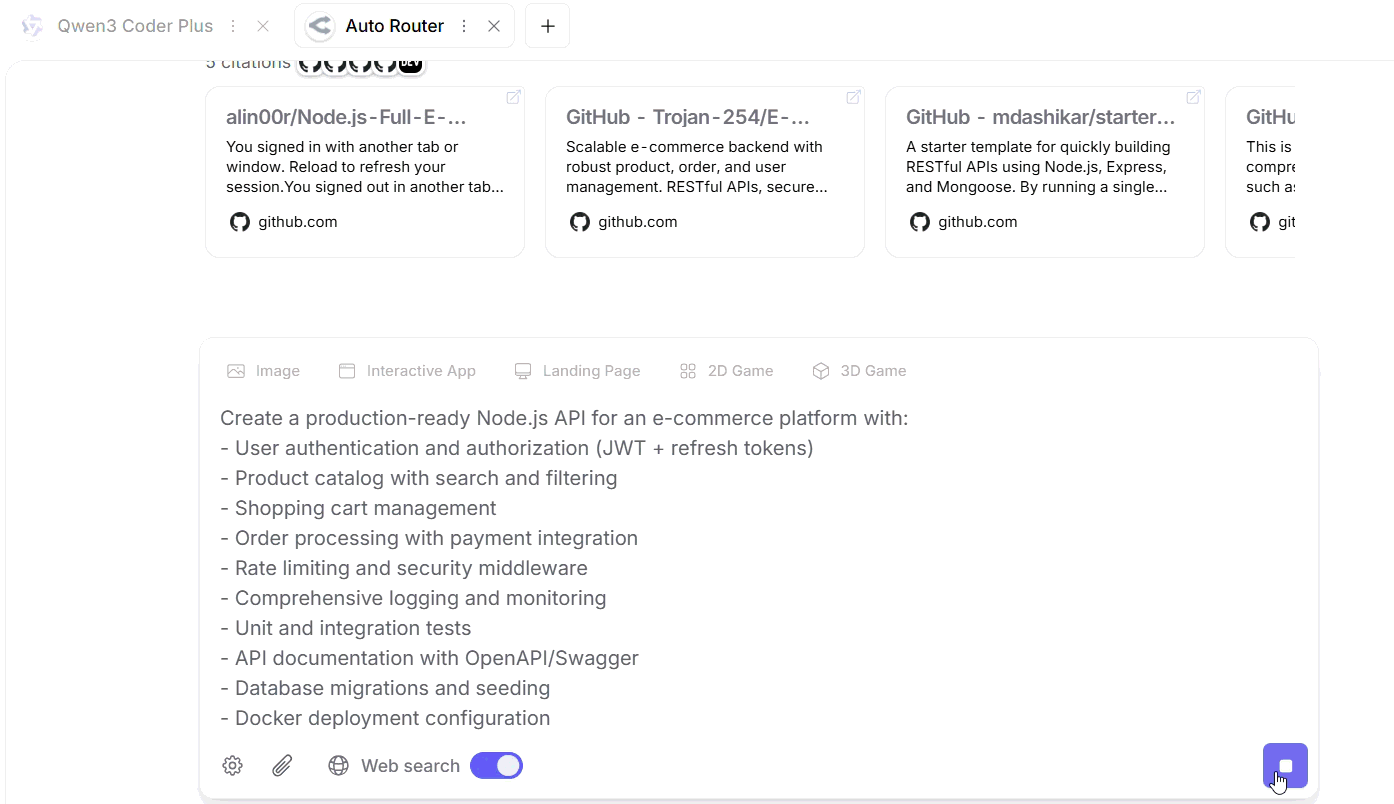
Task: Open external link on Trojan-254 citation card
Action: coord(853,97)
